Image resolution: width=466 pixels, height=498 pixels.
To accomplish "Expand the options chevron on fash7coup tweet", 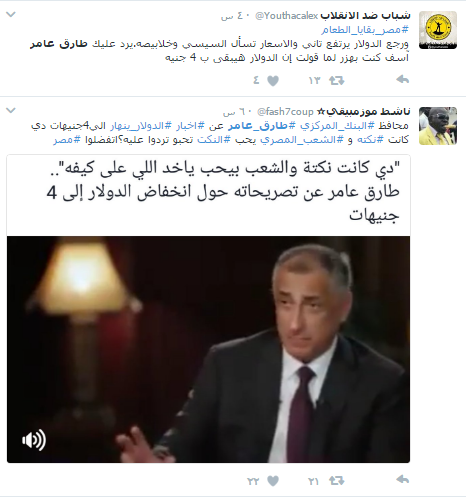I will click(11, 110).
